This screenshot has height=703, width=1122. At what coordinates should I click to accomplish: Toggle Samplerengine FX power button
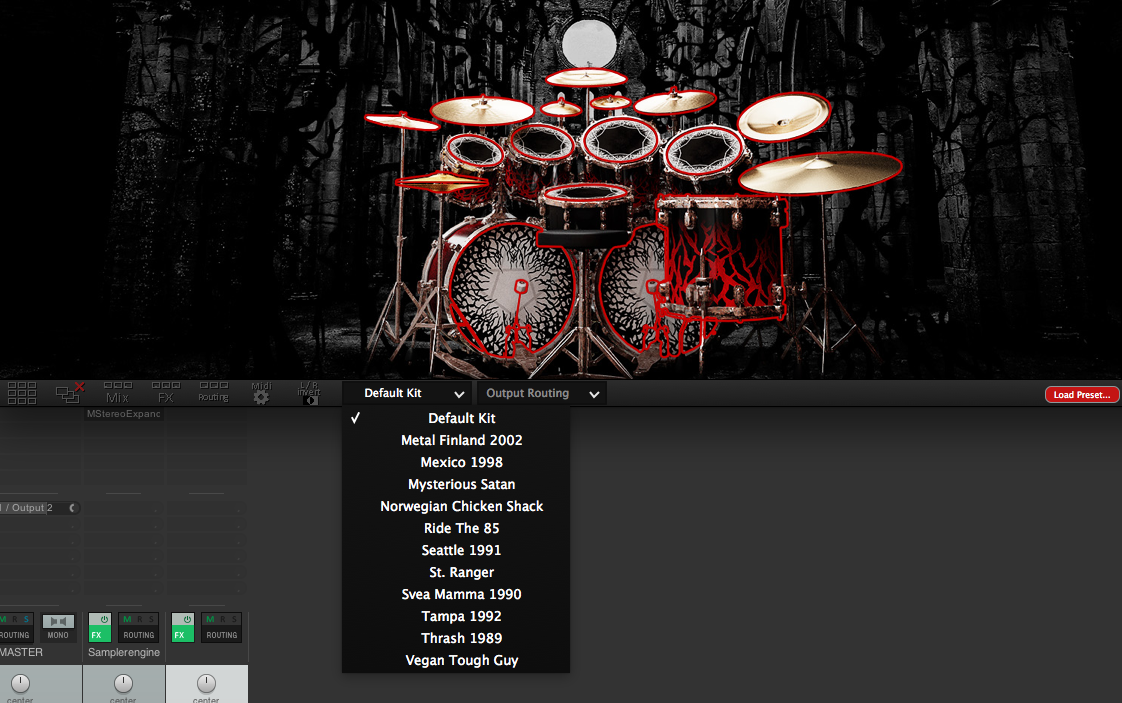pos(104,619)
